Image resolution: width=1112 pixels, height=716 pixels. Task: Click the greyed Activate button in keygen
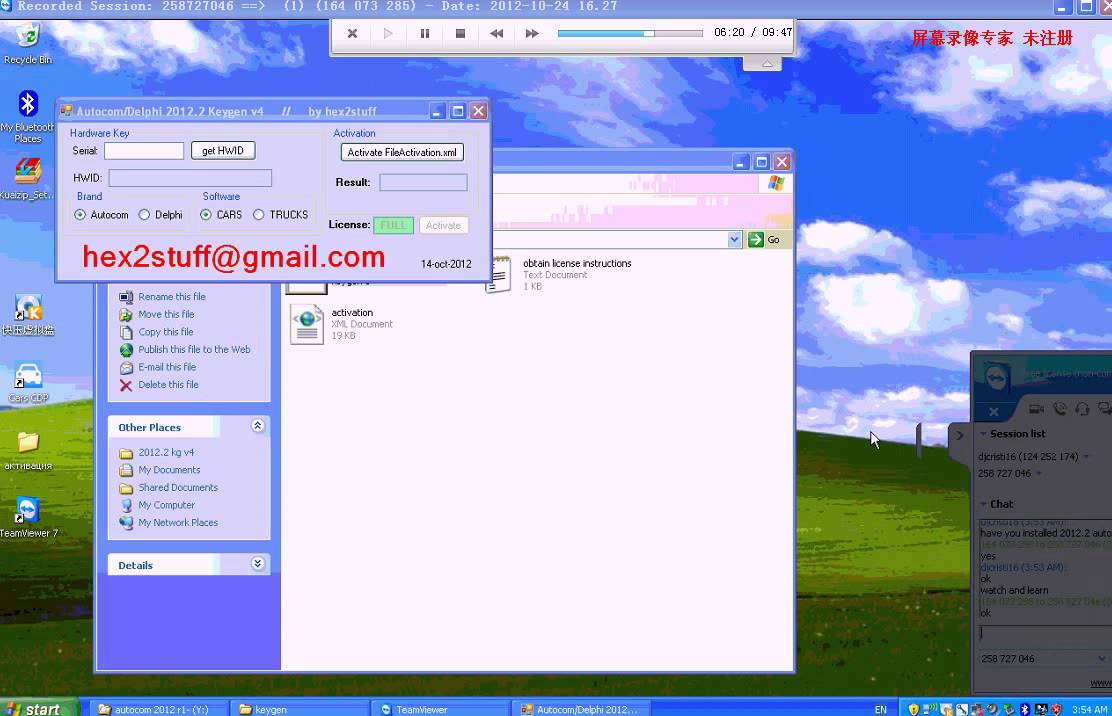443,225
